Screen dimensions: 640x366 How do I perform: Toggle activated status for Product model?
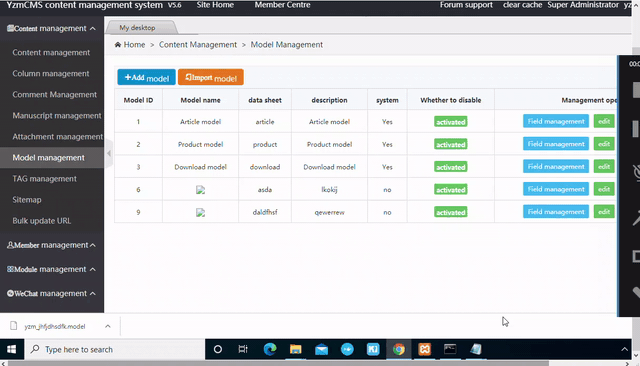tap(451, 144)
